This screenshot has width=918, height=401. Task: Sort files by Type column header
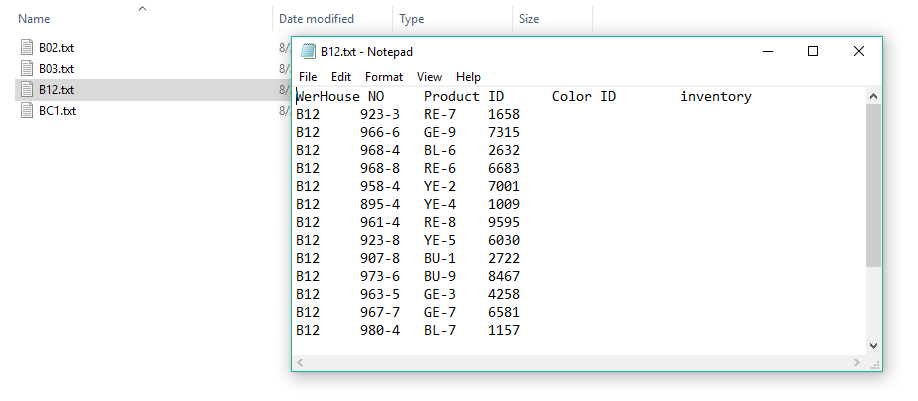click(412, 19)
